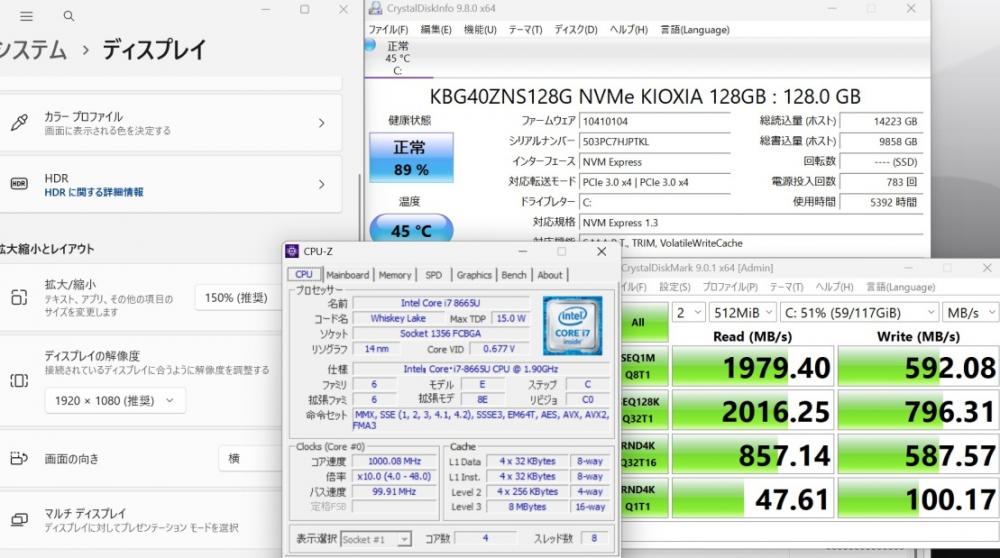Open テーマ(T) menu in CrystalDiskInfo
This screenshot has height=558, width=1000.
(x=526, y=29)
